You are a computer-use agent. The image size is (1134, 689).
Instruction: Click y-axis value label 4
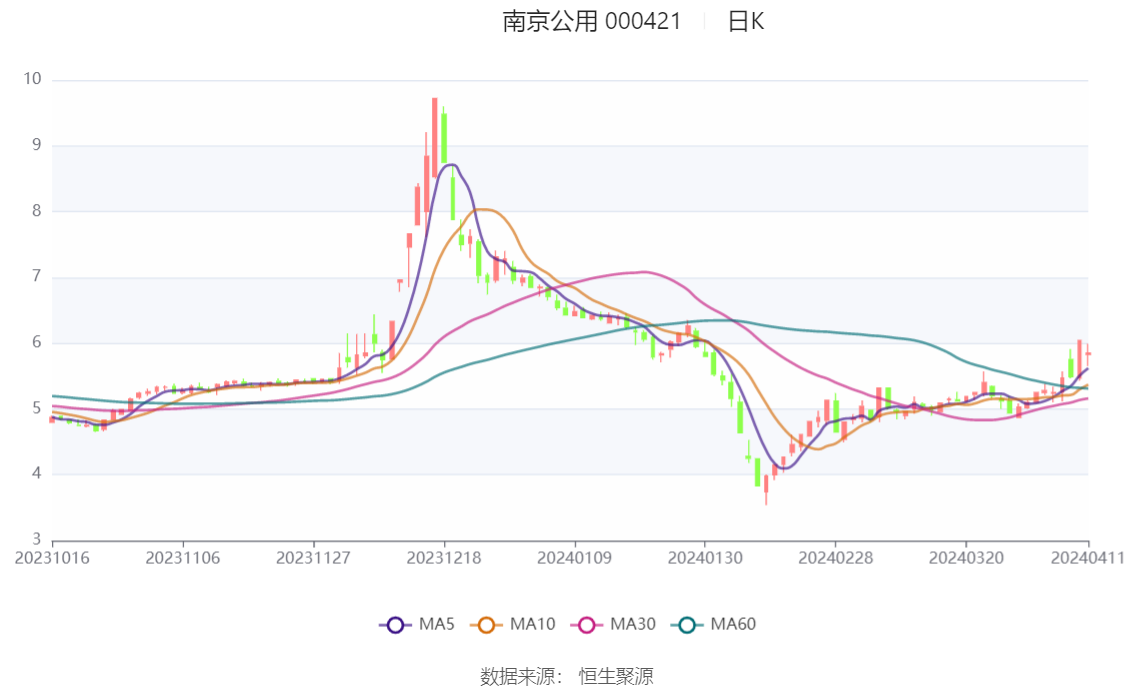coord(37,474)
